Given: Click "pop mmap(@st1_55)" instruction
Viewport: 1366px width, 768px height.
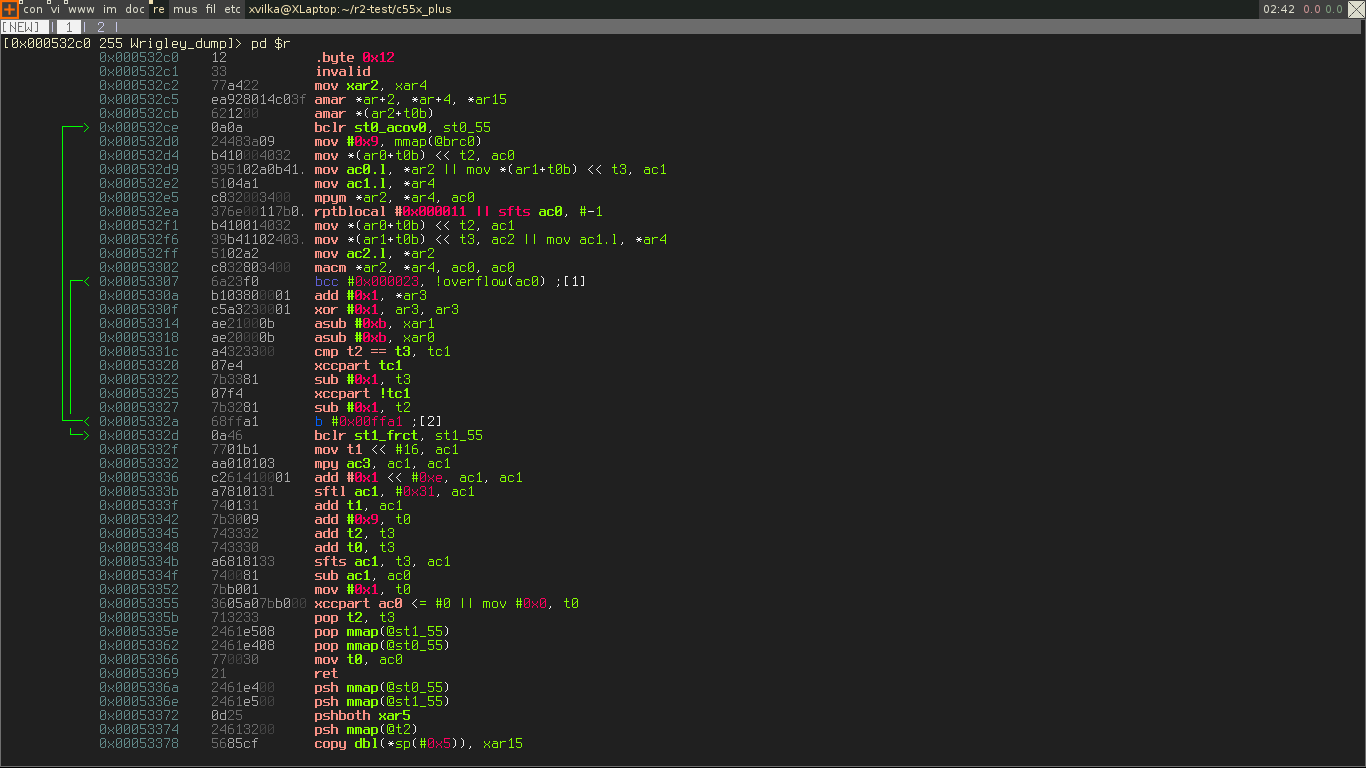Looking at the screenshot, I should (x=383, y=631).
